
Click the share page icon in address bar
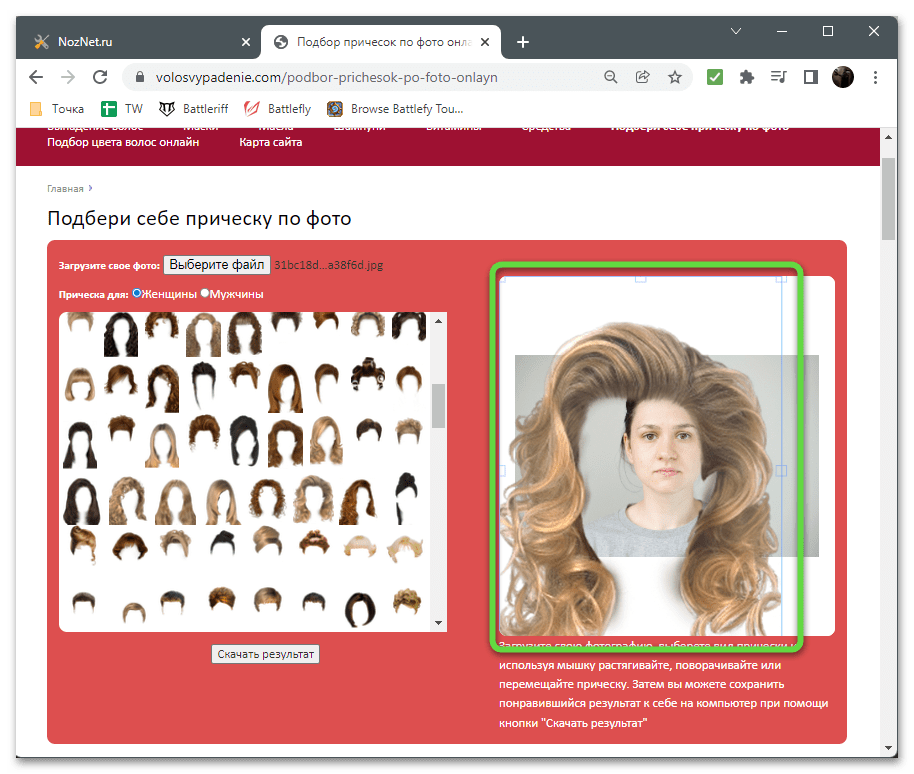[x=643, y=77]
